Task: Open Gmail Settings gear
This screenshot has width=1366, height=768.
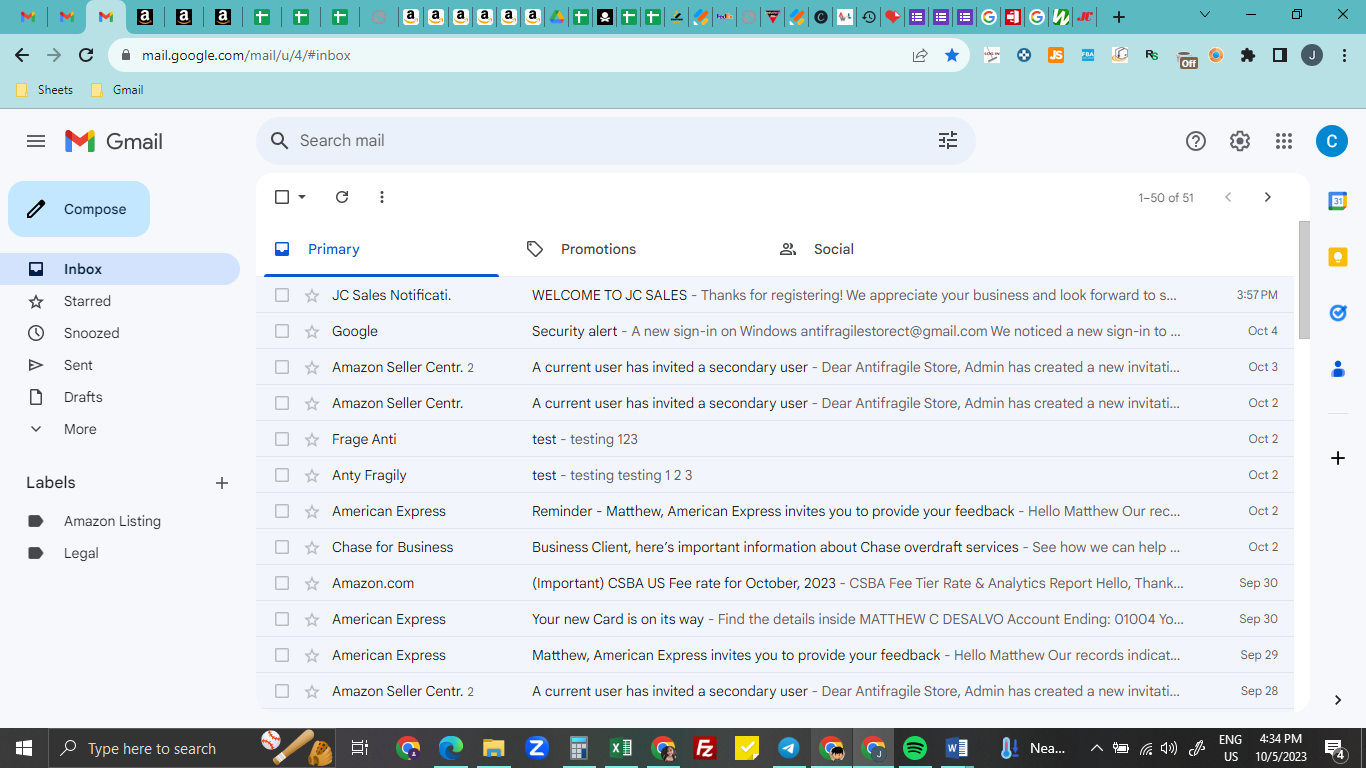Action: pyautogui.click(x=1240, y=141)
